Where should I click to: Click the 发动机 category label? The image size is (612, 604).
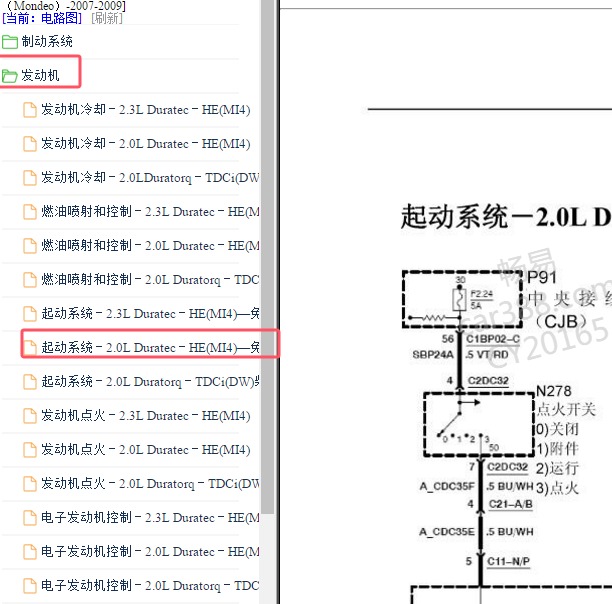(40, 75)
